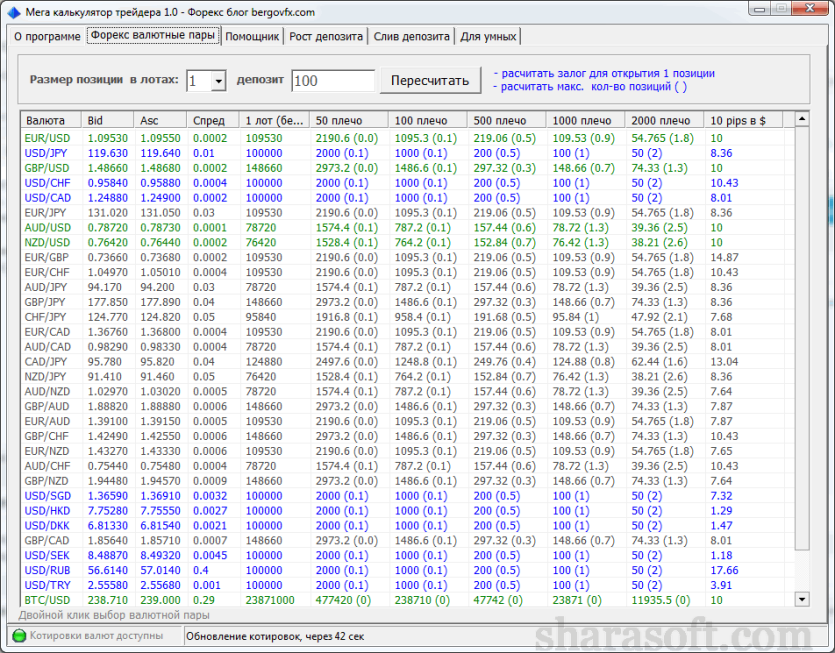Screen dimensions: 835x653
Task: Click the table's scroll down arrow
Action: (802, 599)
